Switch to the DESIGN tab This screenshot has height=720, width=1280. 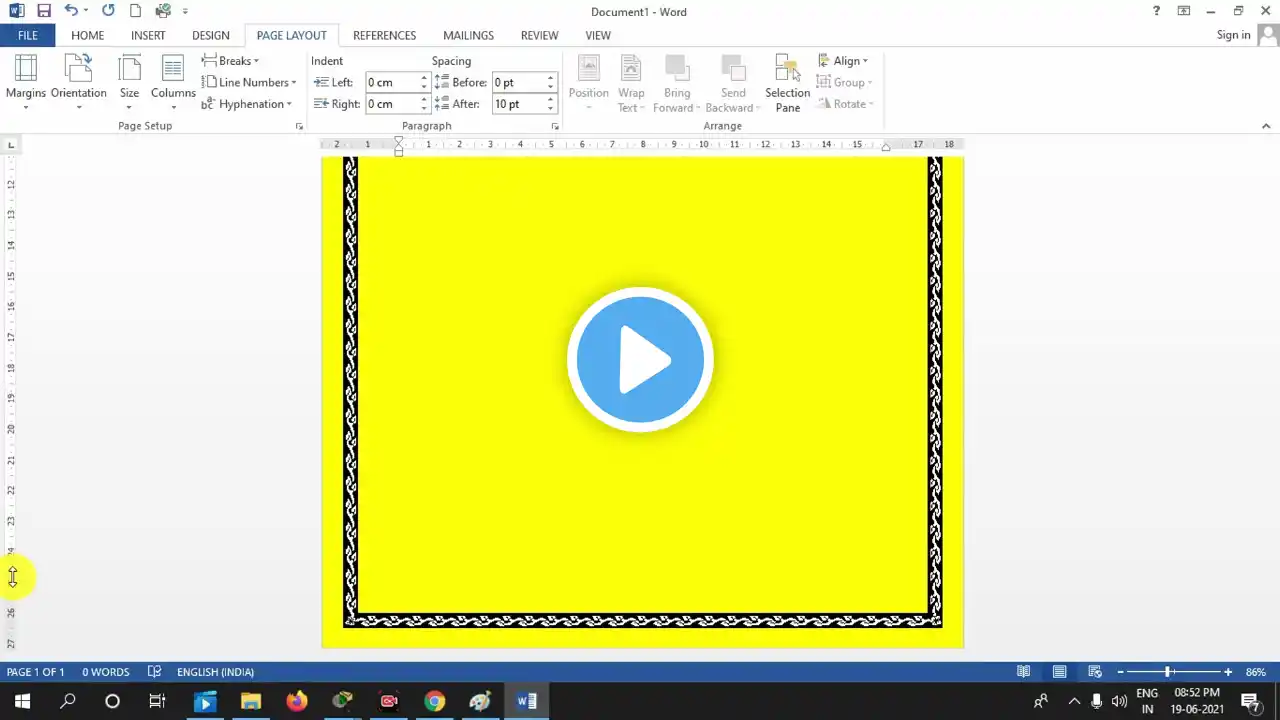point(210,35)
